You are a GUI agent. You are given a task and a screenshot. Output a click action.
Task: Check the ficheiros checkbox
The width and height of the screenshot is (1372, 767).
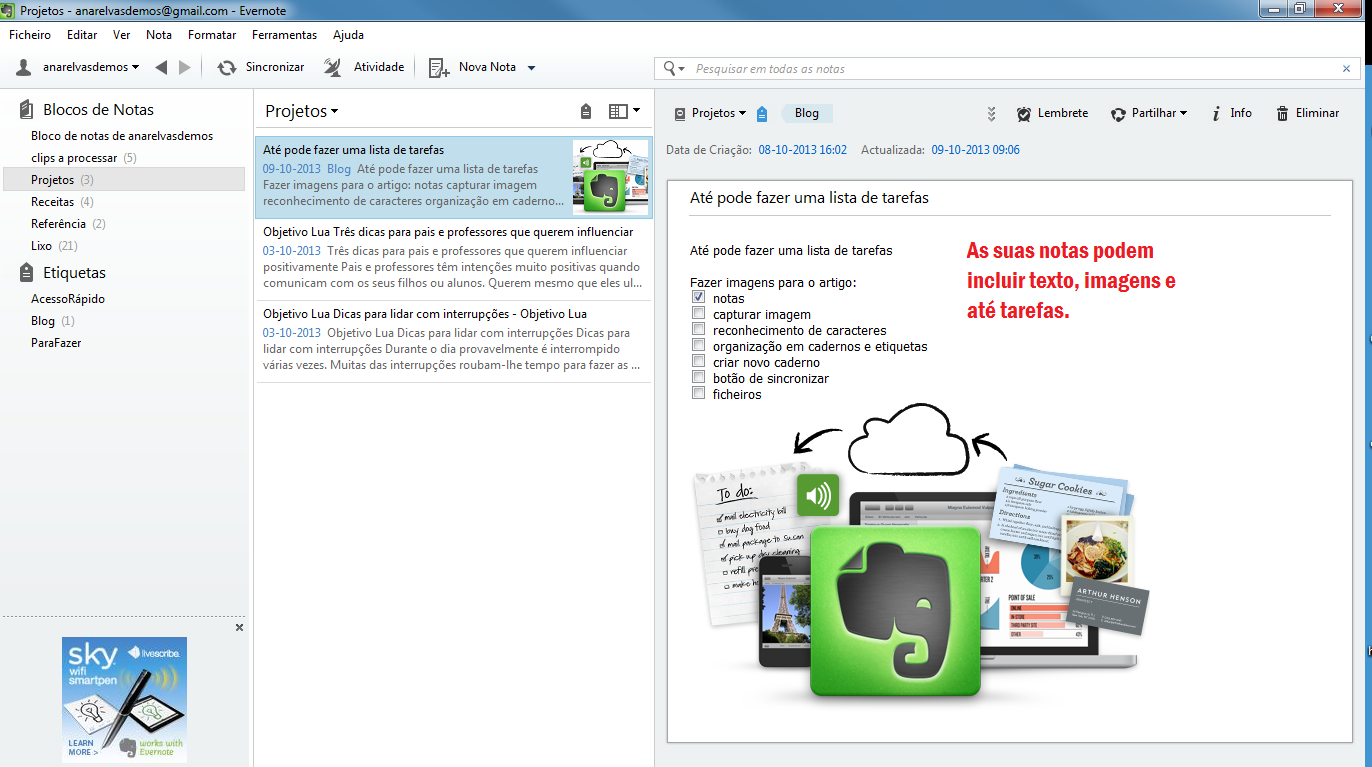pos(698,394)
